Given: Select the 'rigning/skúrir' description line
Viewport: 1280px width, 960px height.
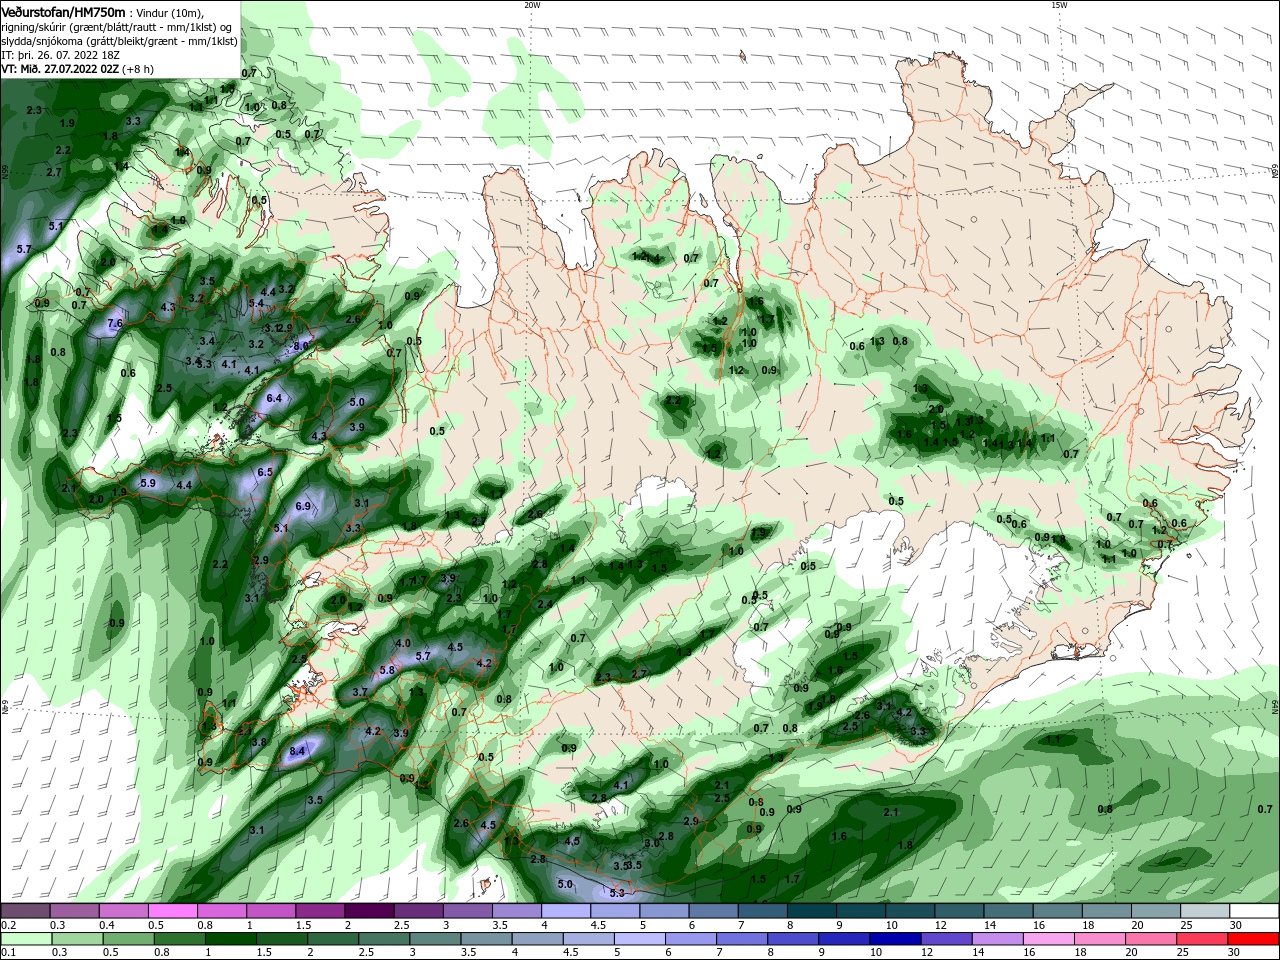Looking at the screenshot, I should point(118,27).
